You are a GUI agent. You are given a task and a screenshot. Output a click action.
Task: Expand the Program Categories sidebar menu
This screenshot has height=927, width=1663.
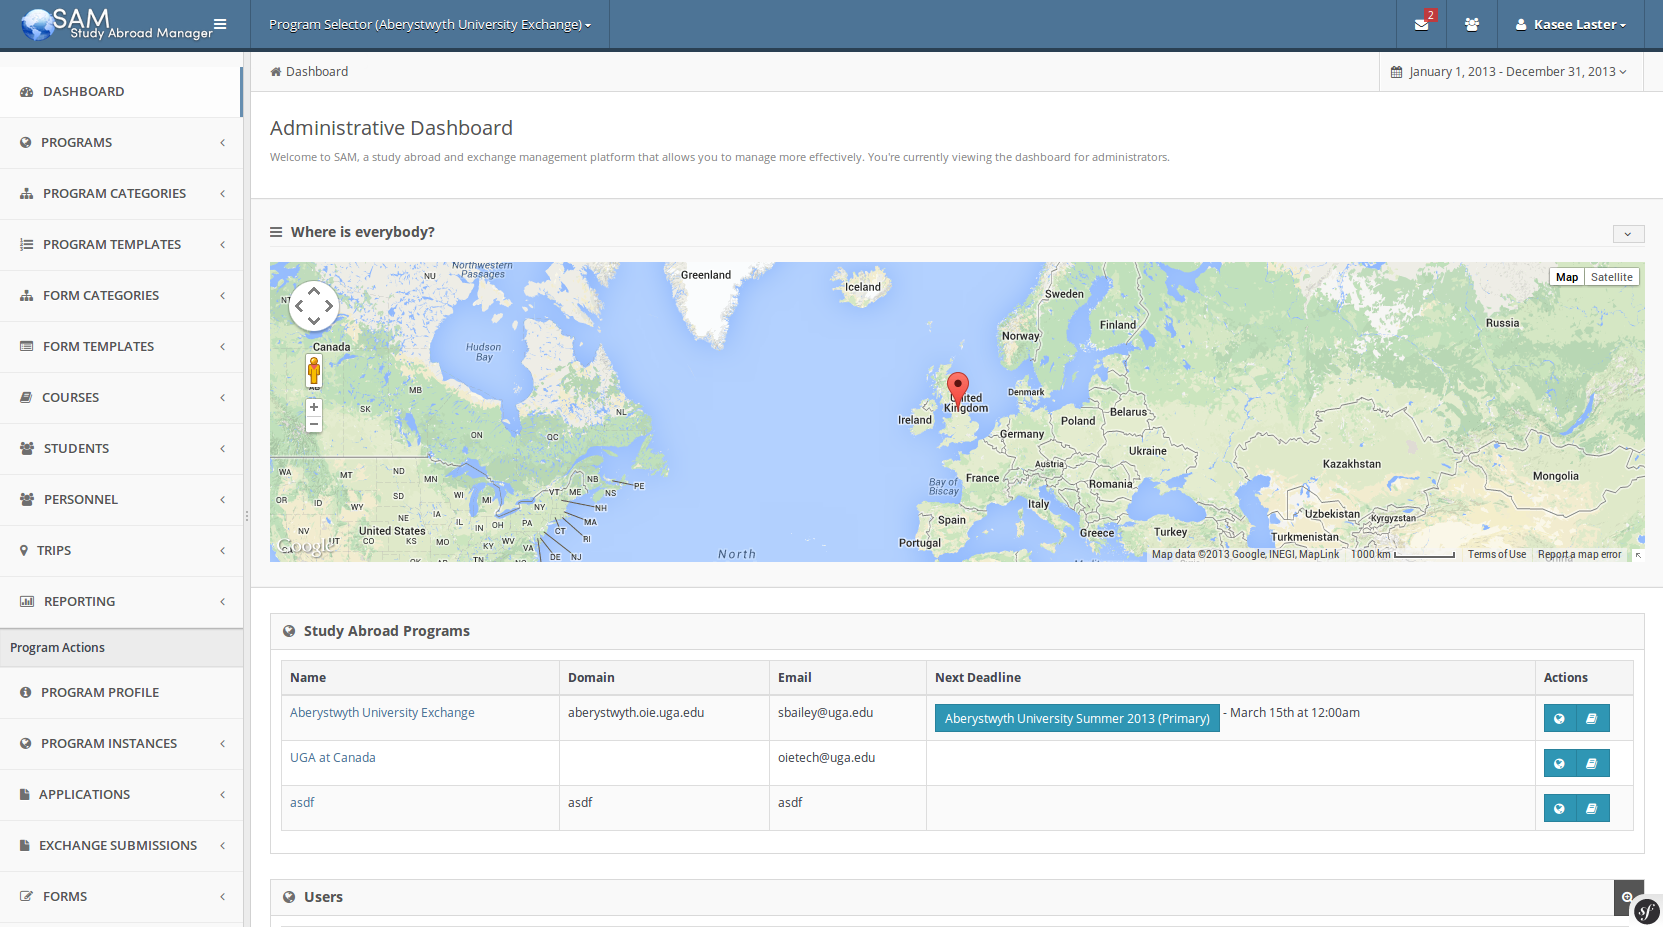click(121, 194)
